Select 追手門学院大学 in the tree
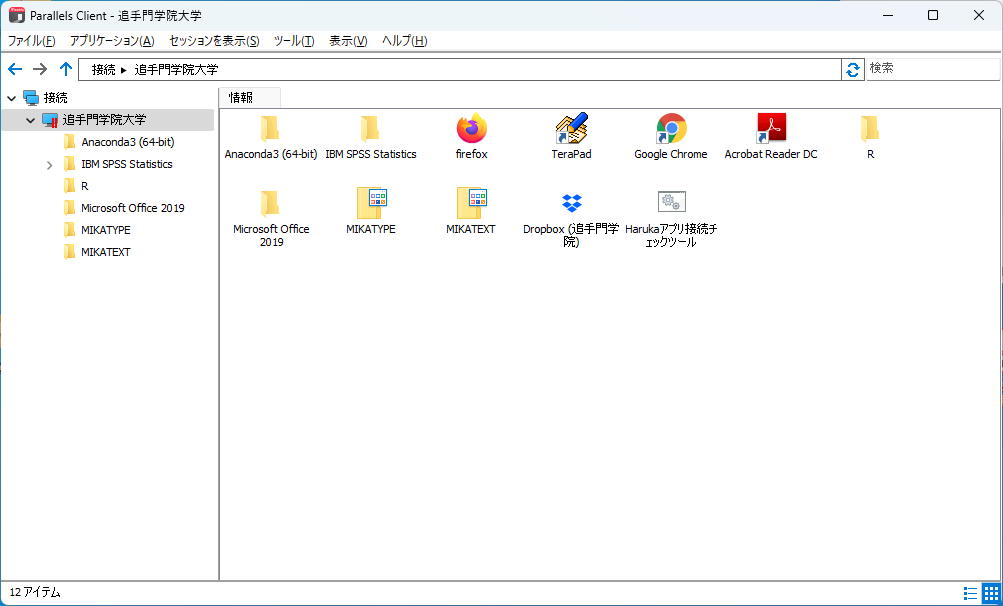The width and height of the screenshot is (1003, 606). pos(104,120)
